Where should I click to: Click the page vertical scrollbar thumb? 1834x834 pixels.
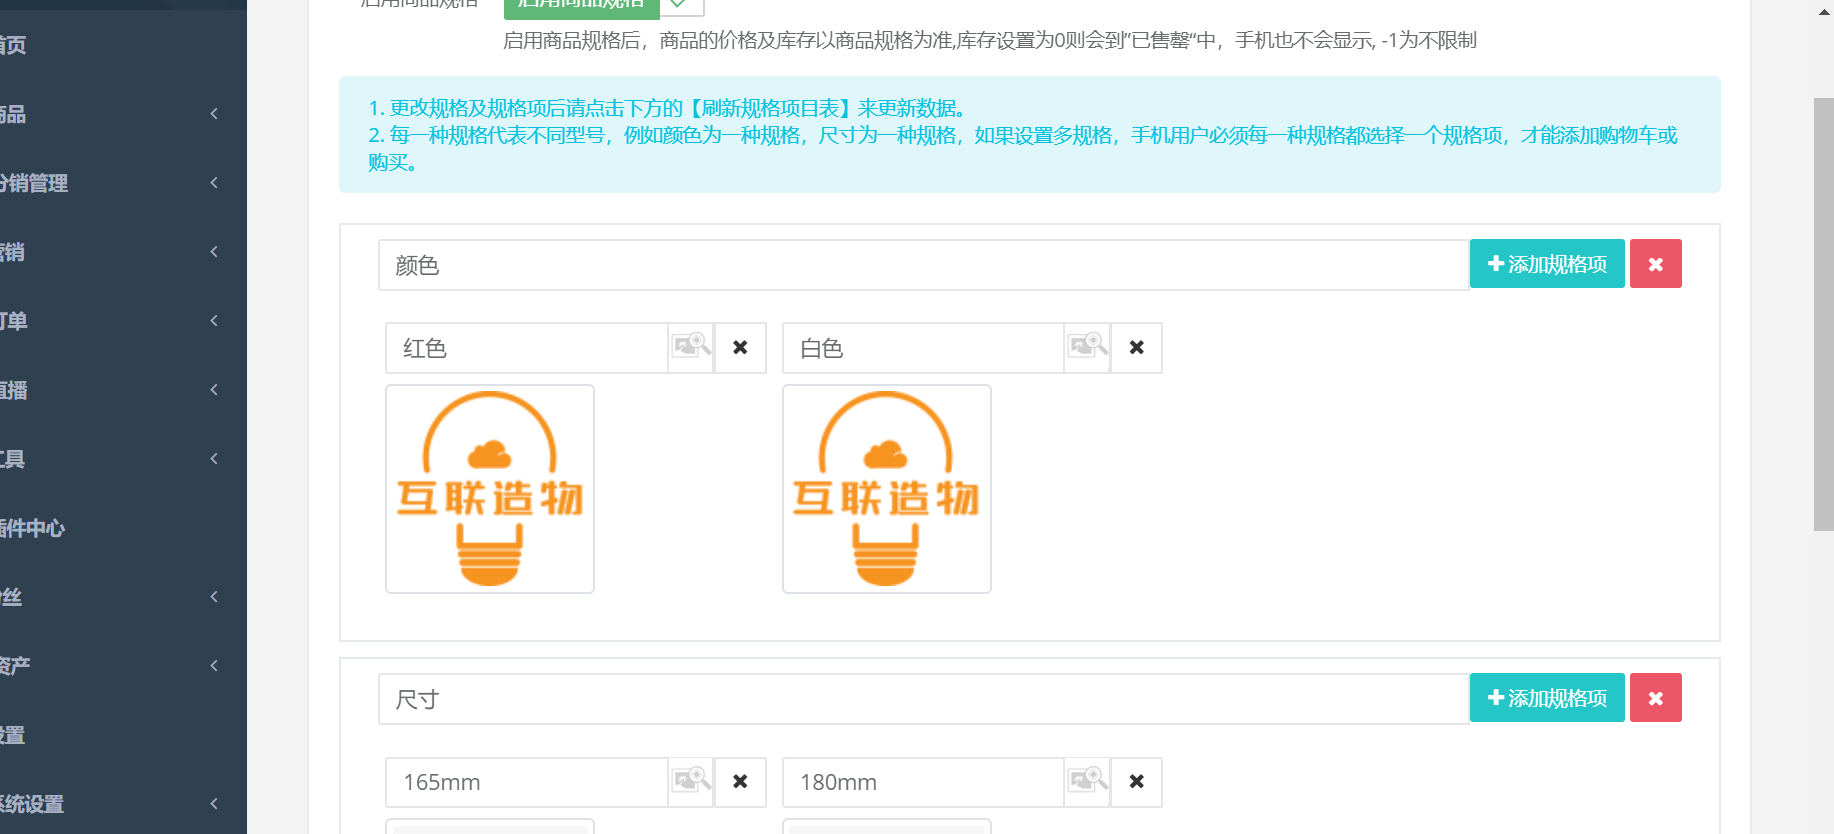(x=1824, y=314)
